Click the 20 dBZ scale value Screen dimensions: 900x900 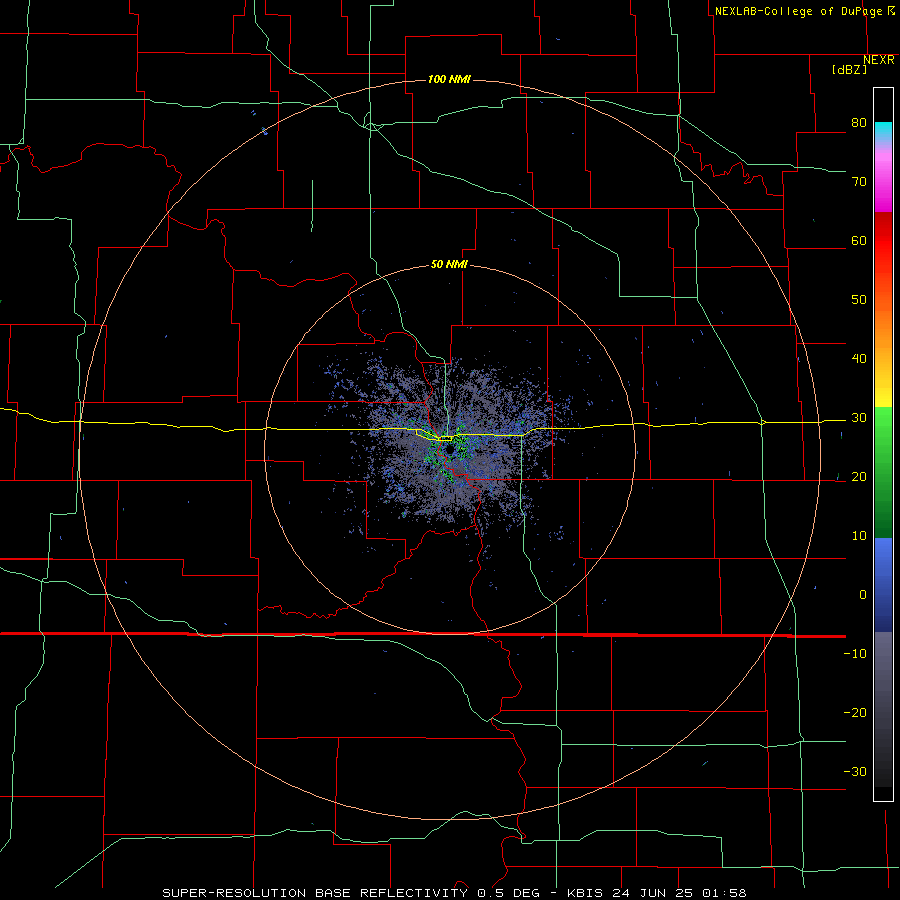859,477
